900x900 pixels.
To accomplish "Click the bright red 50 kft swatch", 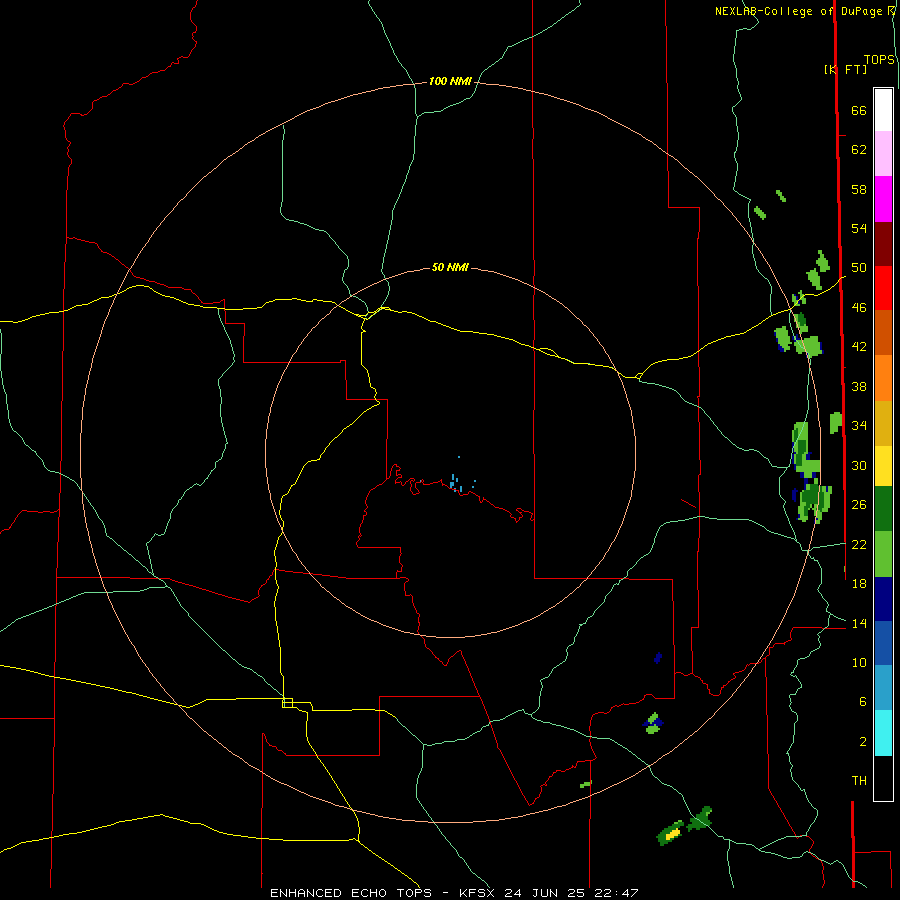I will pyautogui.click(x=883, y=288).
